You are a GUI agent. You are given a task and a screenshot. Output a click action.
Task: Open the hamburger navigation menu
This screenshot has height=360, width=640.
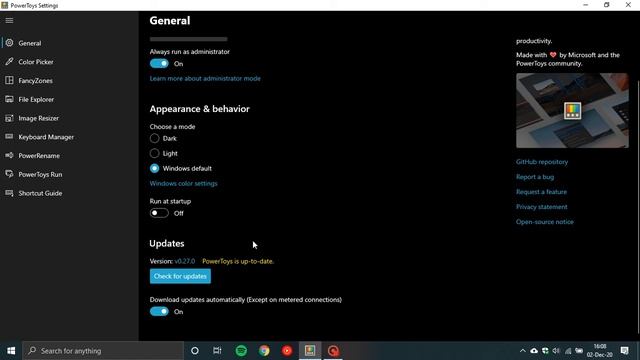tap(9, 20)
